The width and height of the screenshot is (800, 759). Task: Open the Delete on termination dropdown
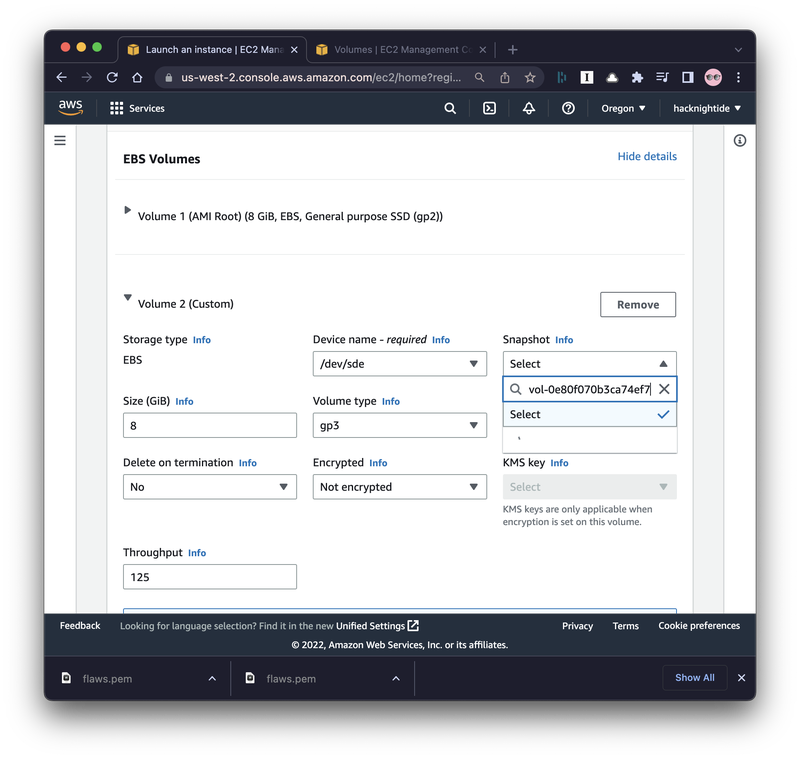(x=209, y=487)
